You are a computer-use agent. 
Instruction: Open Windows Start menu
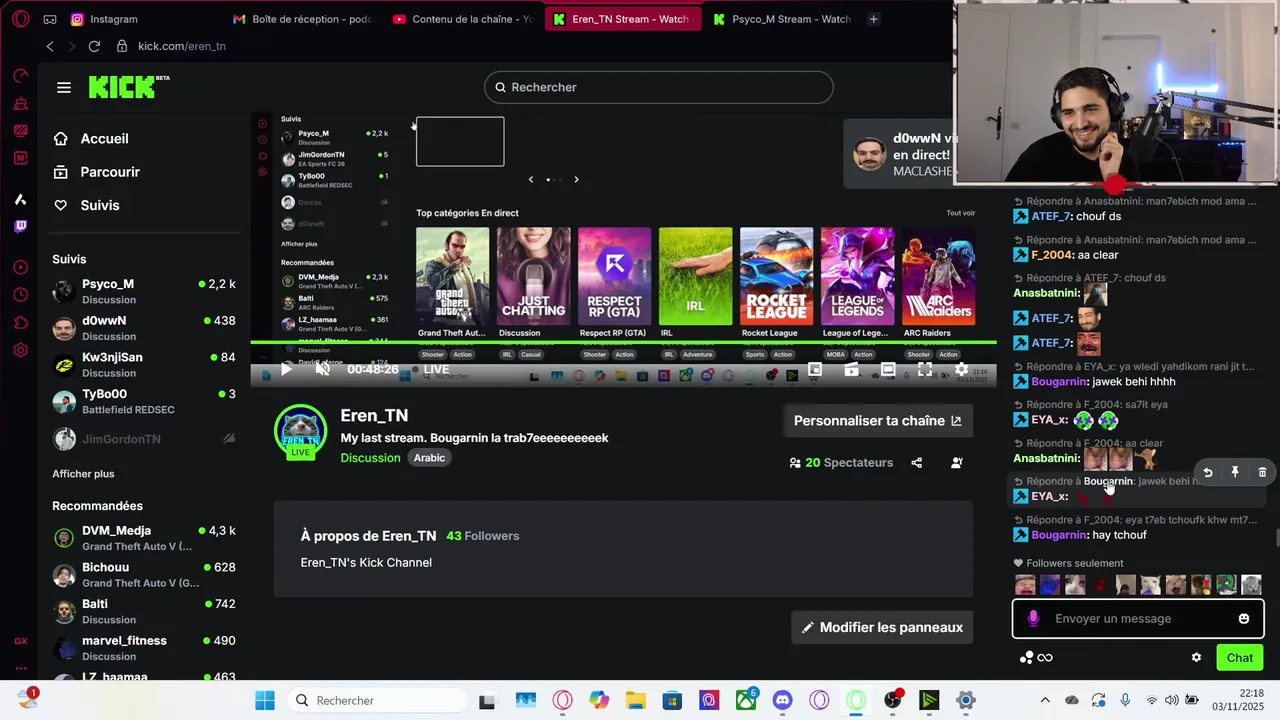pos(265,701)
